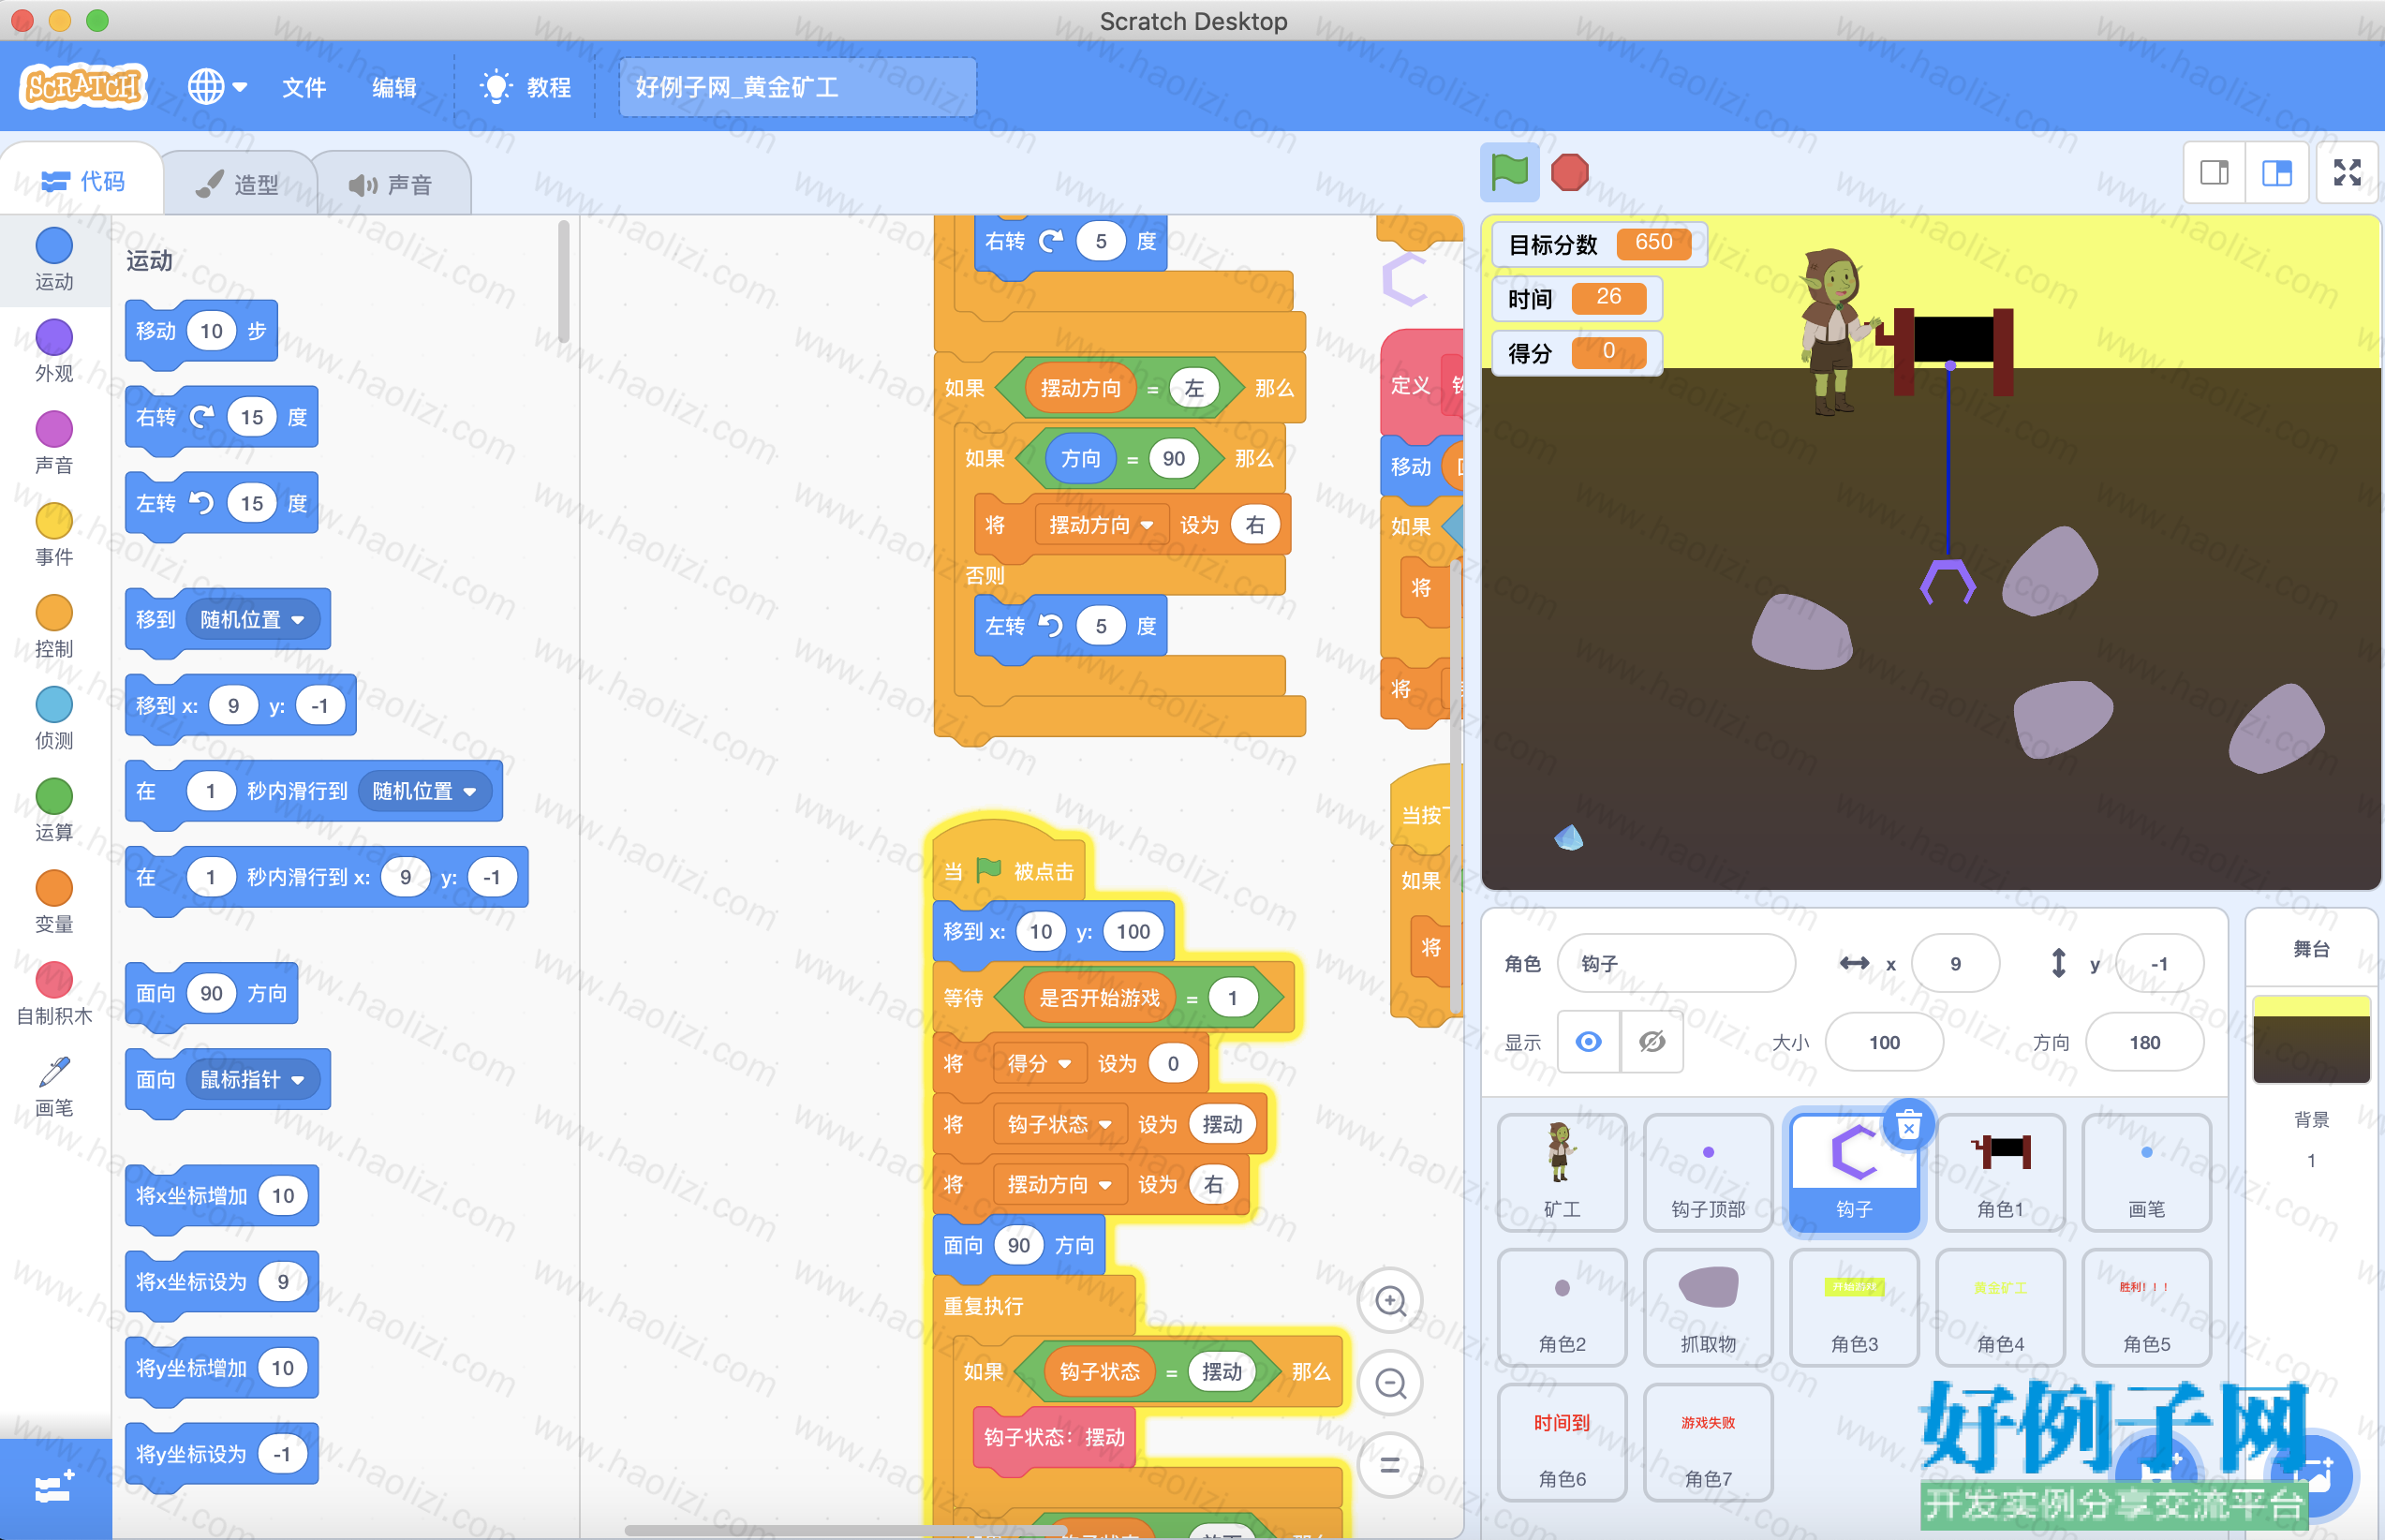Select the 画笔 extension category
This screenshot has height=1540, width=2385.
point(54,1087)
